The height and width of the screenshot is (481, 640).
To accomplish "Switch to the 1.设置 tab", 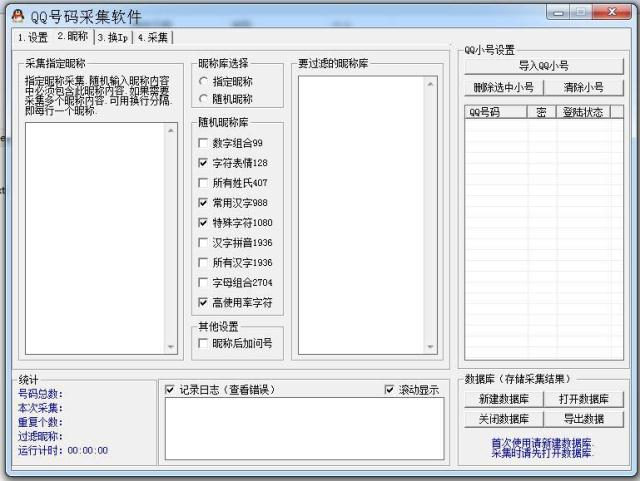I will pyautogui.click(x=33, y=38).
